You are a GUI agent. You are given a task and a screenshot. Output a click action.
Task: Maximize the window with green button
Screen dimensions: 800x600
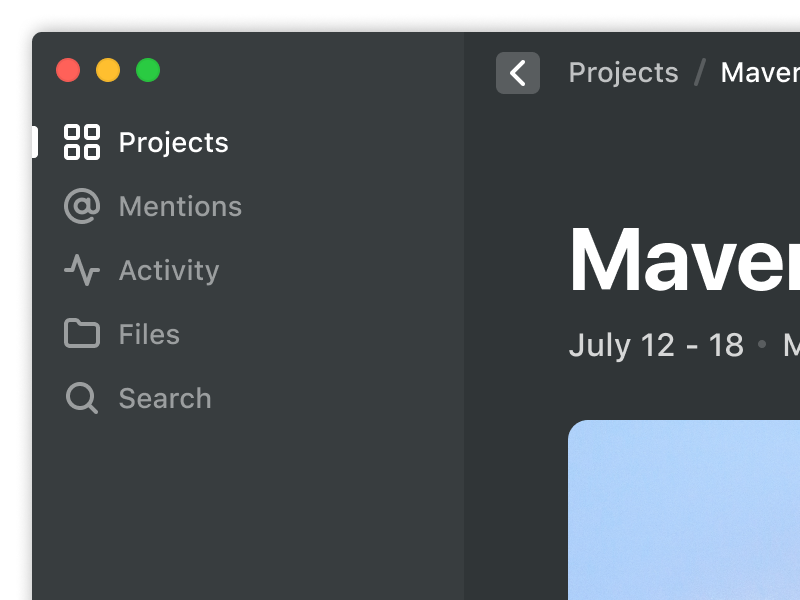pos(148,70)
